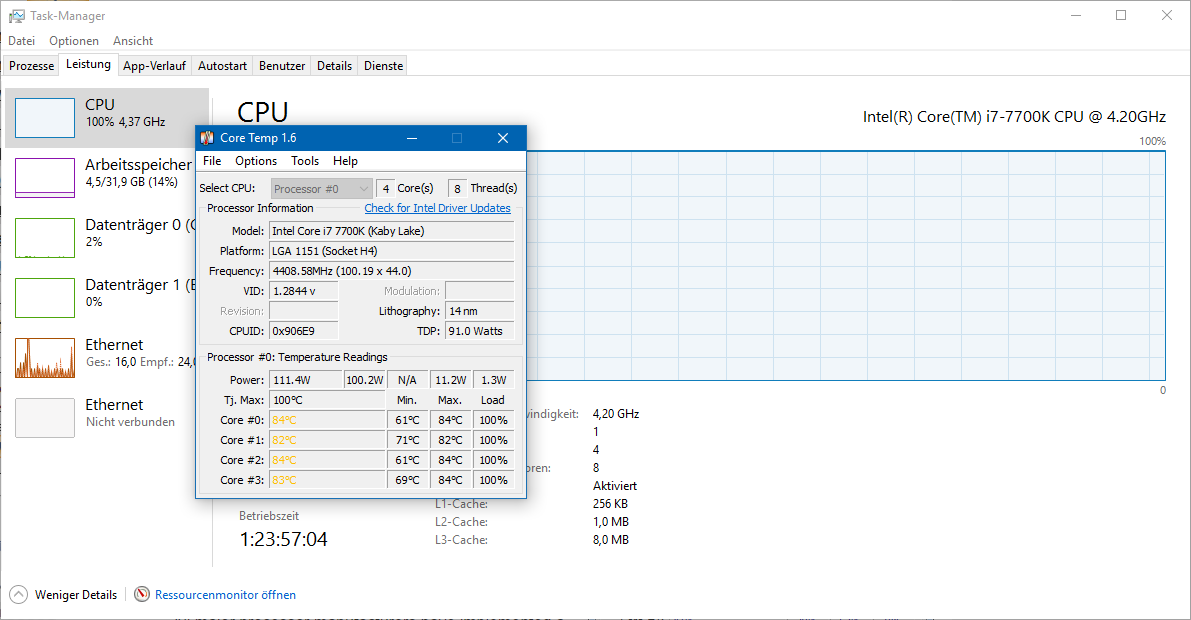Click the Lithography 14 nm field
This screenshot has width=1191, height=620.
[x=479, y=311]
